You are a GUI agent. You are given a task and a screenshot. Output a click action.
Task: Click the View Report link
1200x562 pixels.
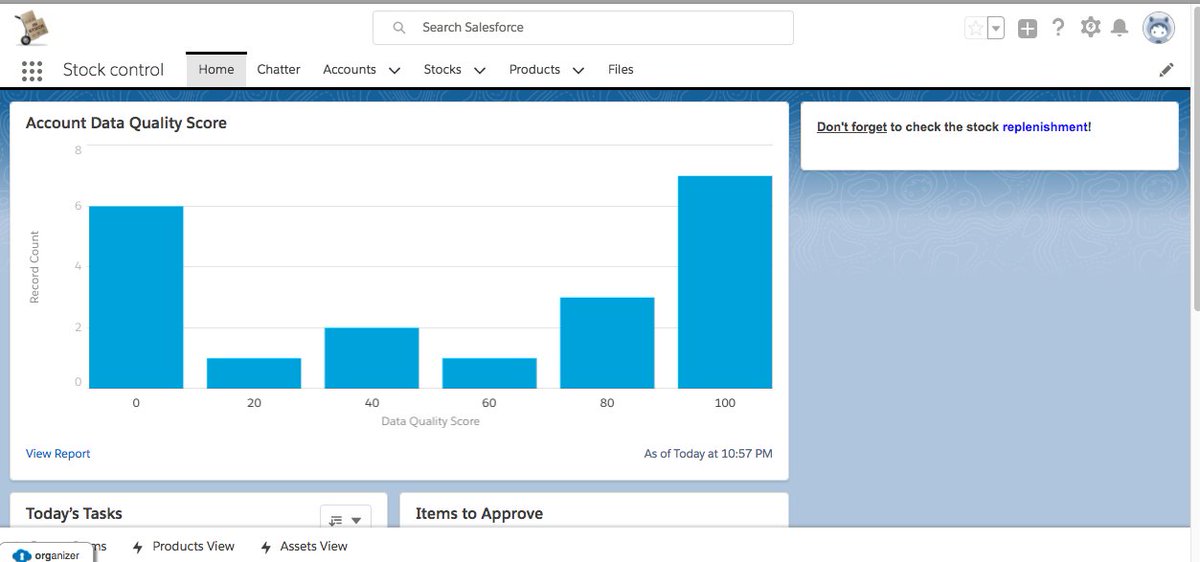(58, 454)
